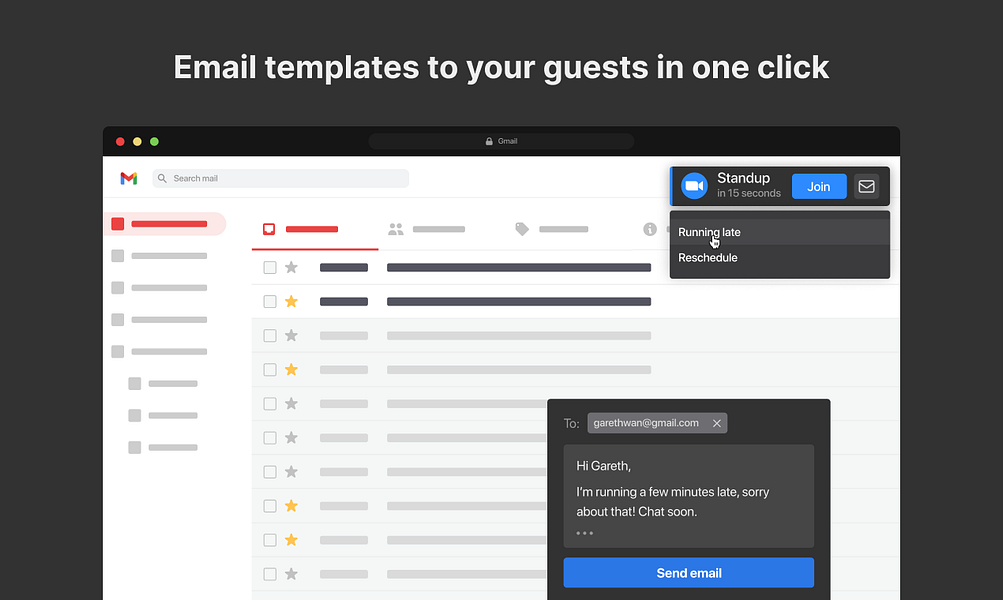Click the Standup meeting title
Screen dimensions: 1003x600
pos(743,178)
